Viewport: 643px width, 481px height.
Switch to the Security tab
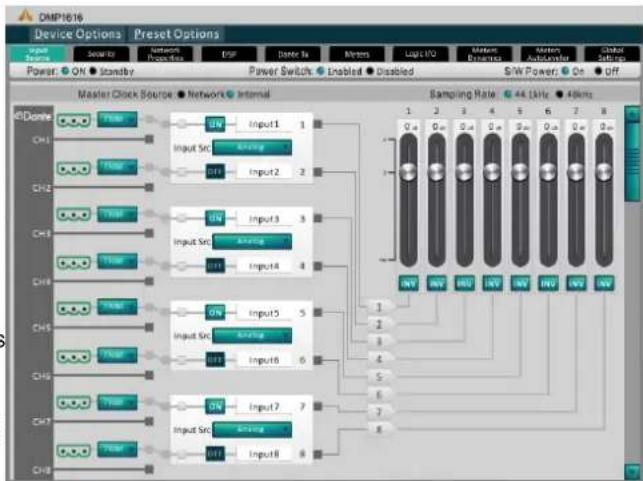coord(101,54)
